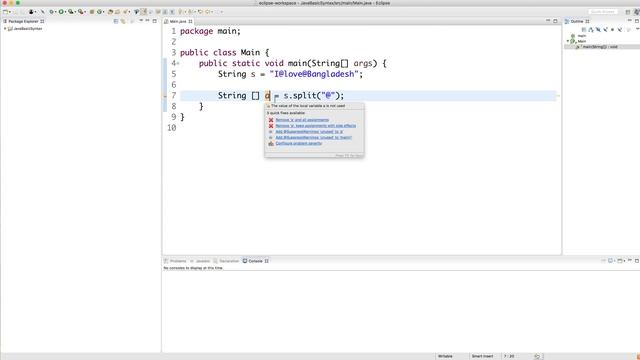Minimize the editor area

pos(548,21)
